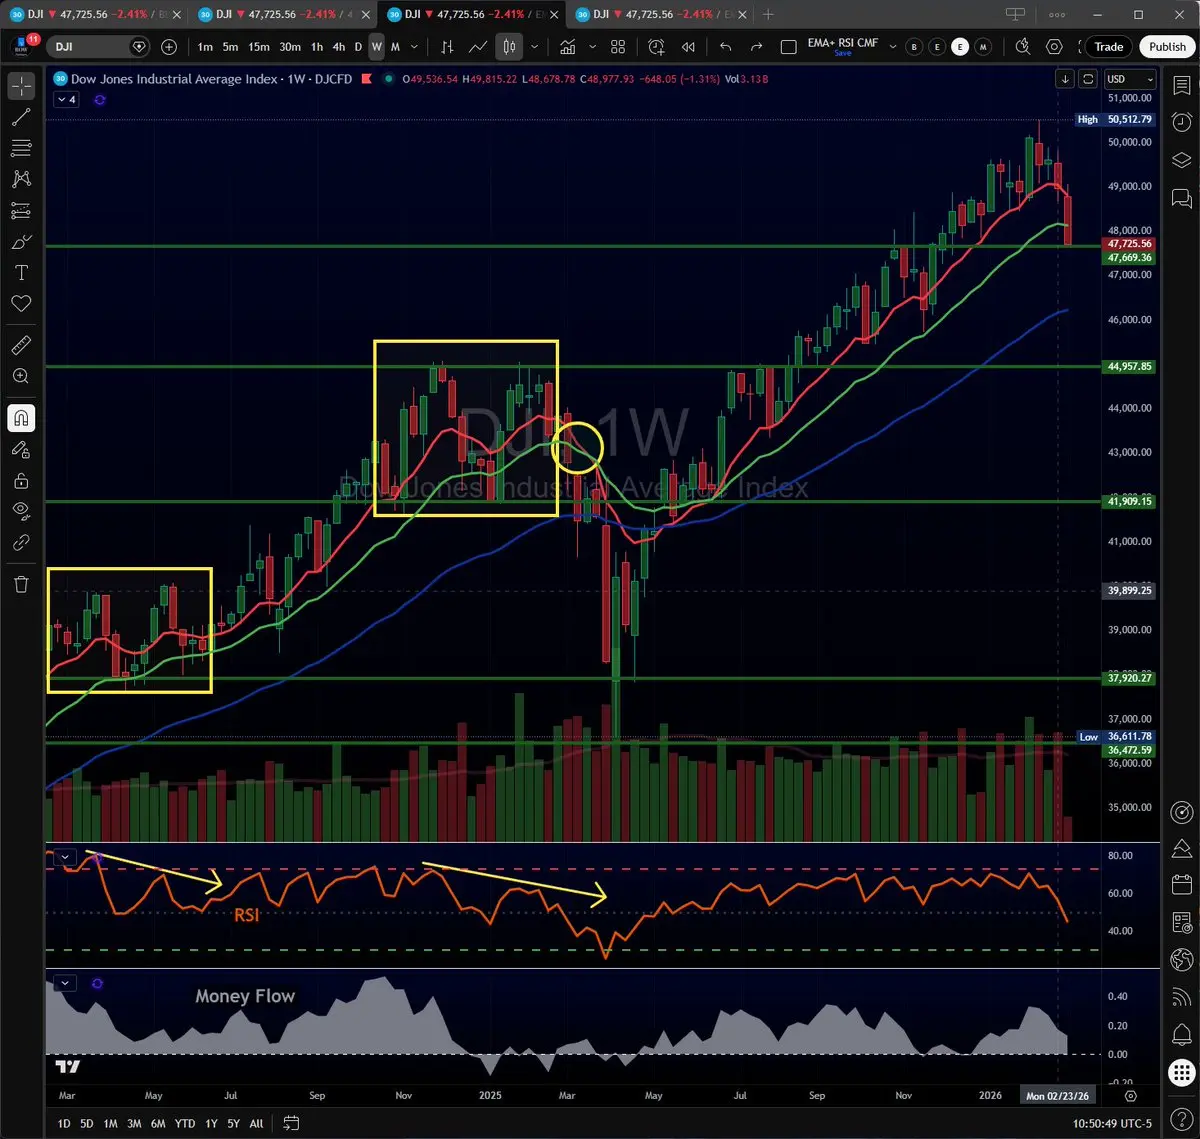Toggle lock all drawing tools

21,481
